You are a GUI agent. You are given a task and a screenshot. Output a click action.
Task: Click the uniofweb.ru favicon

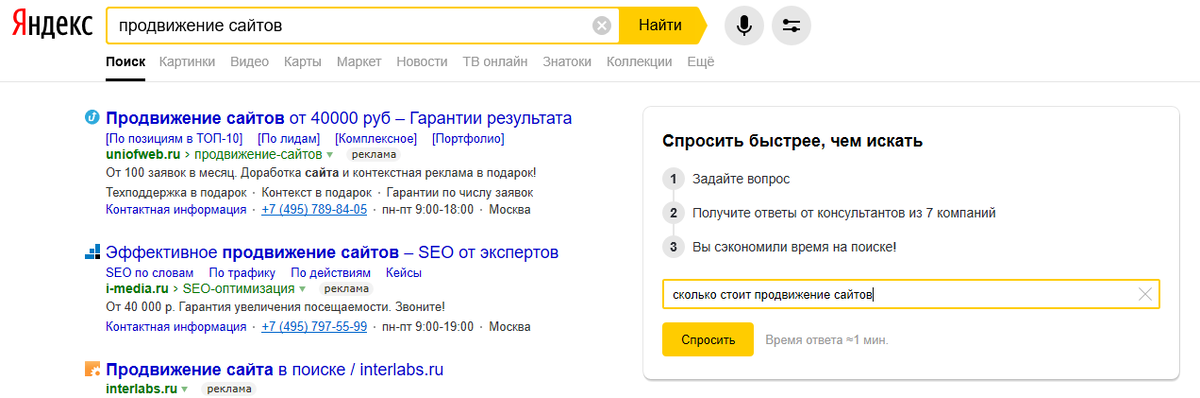pos(92,117)
